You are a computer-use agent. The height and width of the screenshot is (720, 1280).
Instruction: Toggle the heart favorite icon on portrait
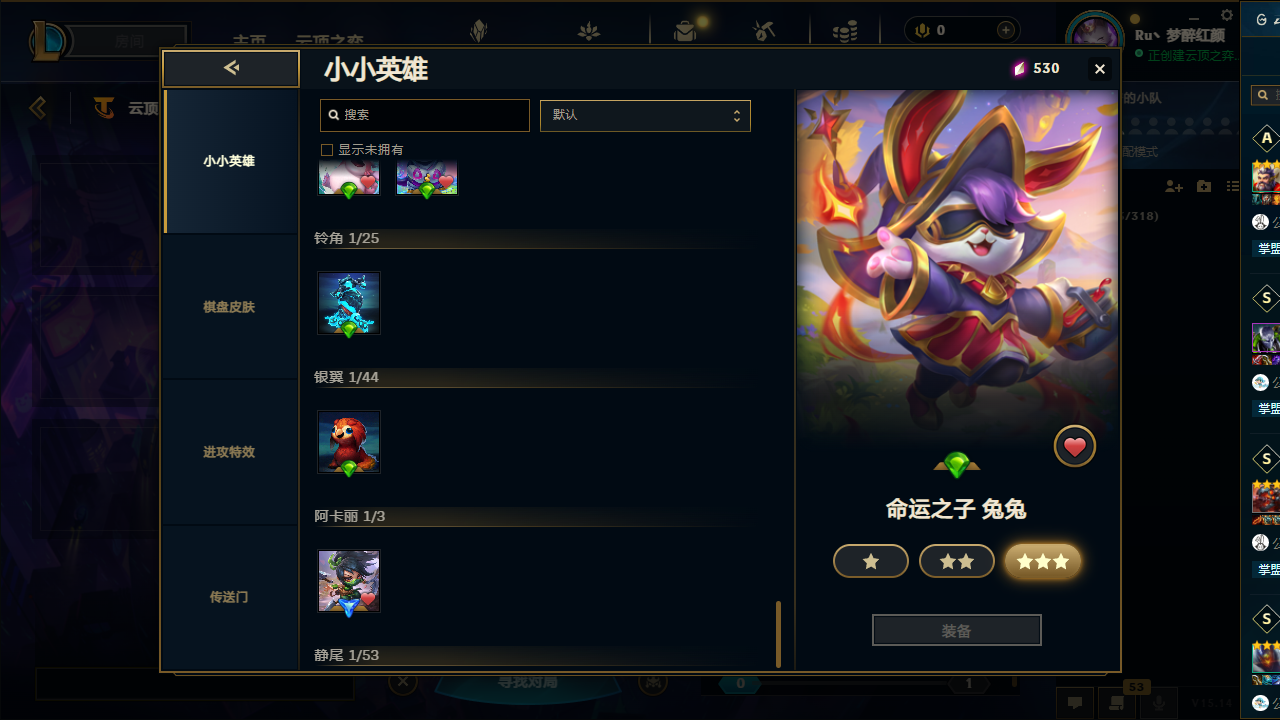(x=1075, y=447)
